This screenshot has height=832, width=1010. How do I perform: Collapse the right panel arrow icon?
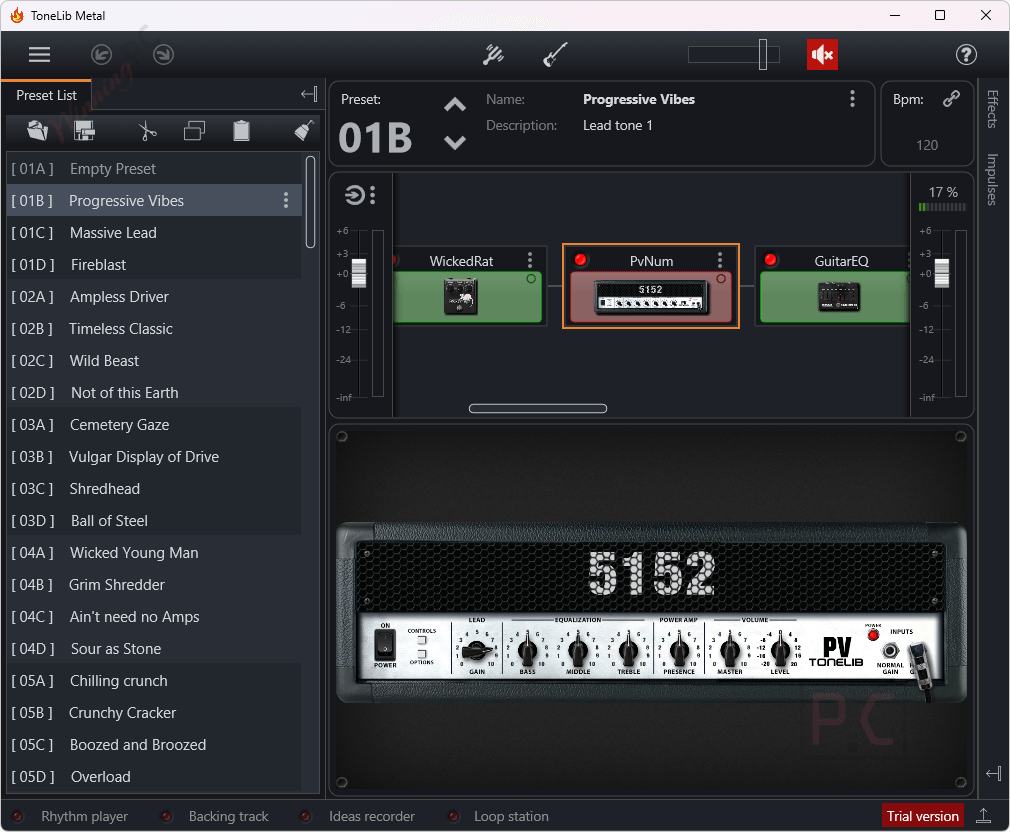click(x=993, y=773)
